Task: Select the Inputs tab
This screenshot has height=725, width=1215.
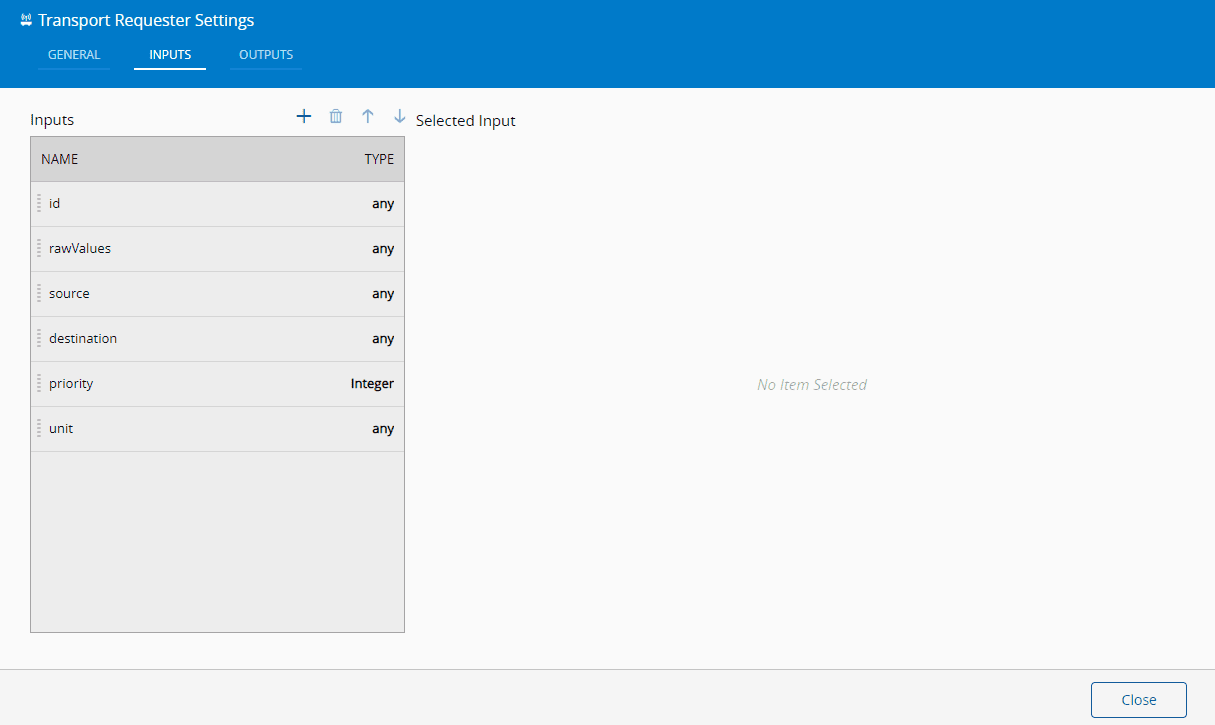Action: (x=170, y=55)
